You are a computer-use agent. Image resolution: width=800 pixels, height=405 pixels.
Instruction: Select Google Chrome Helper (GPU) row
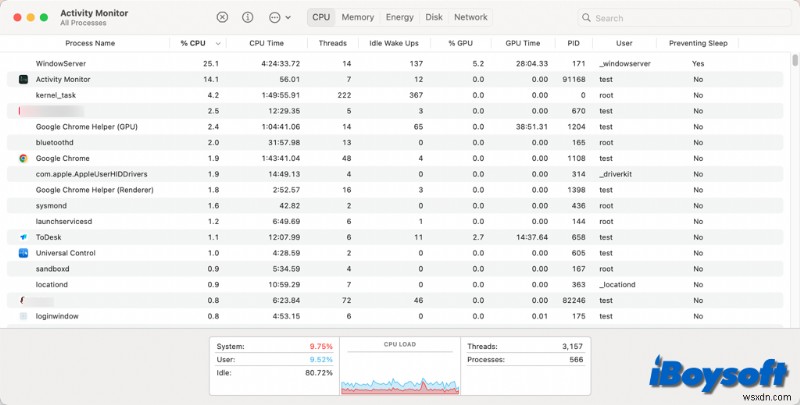[x=395, y=127]
